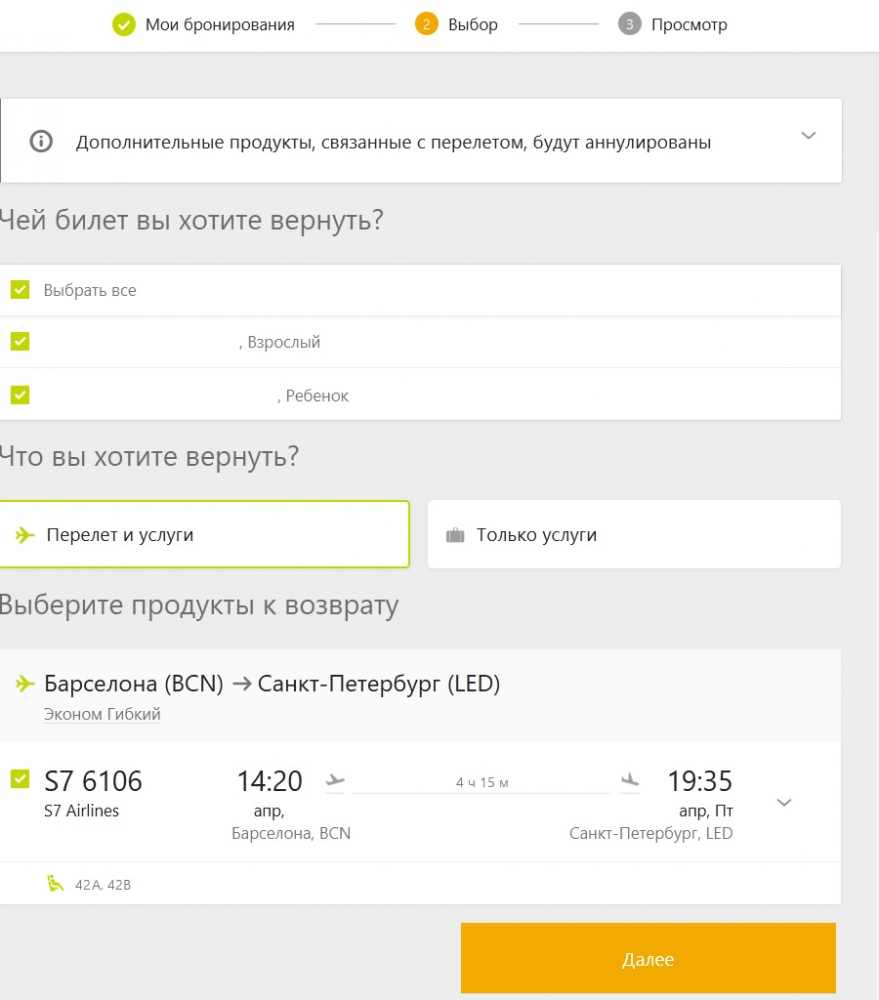
Task: Go to the Мои бронирования step
Action: click(220, 25)
